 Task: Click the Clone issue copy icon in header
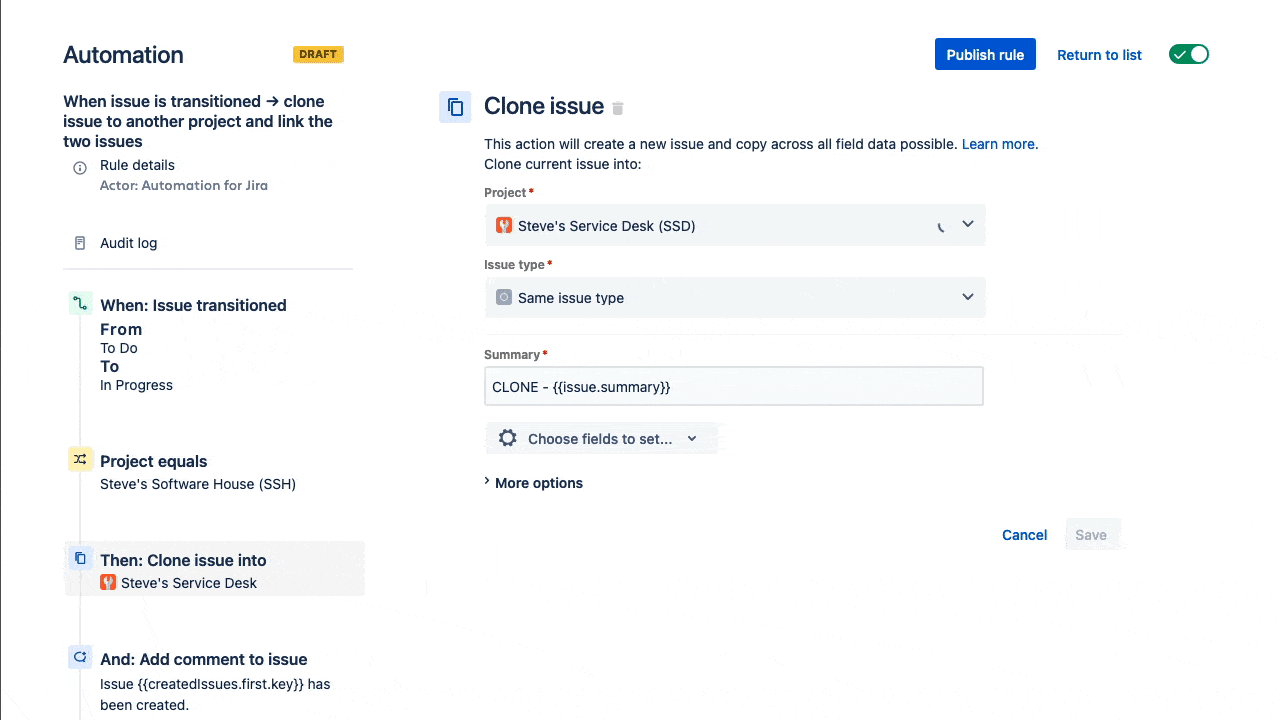coord(455,107)
